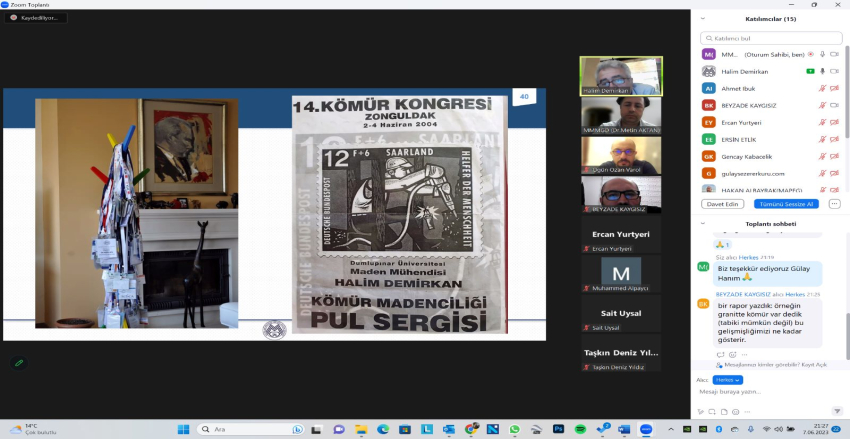Toggle Halim Demirkan's camera icon
The width and height of the screenshot is (850, 439).
pos(834,71)
